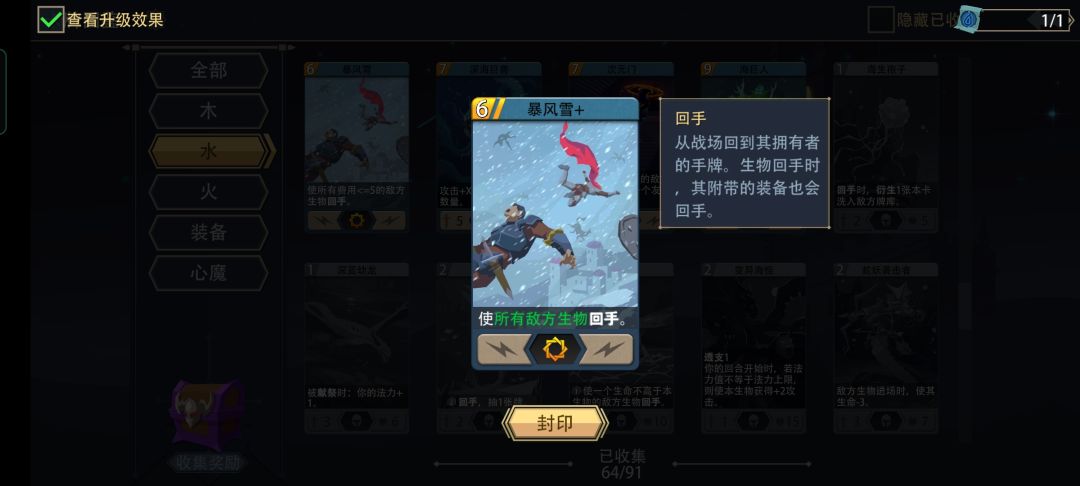Click the skull icon on bottom-right card
This screenshot has height=486, width=1080.
(x=886, y=421)
